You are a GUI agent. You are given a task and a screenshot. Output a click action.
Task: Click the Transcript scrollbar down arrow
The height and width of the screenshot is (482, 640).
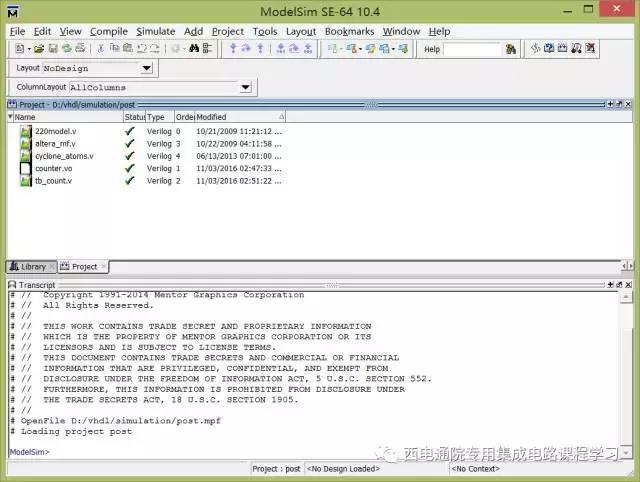(x=626, y=452)
